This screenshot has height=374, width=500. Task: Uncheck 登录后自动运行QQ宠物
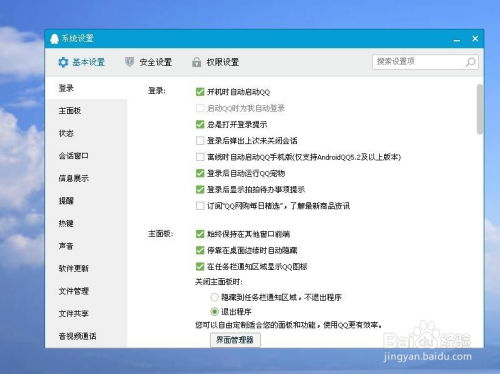click(x=200, y=173)
